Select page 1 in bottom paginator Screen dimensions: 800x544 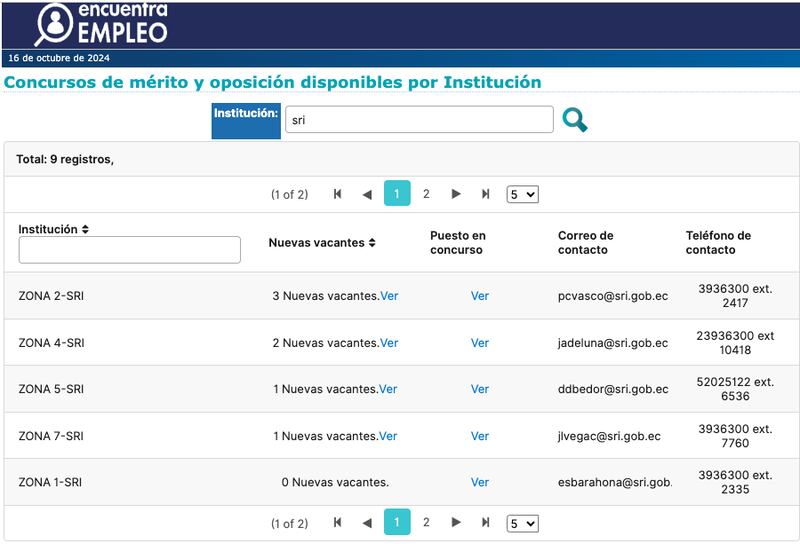pos(397,522)
